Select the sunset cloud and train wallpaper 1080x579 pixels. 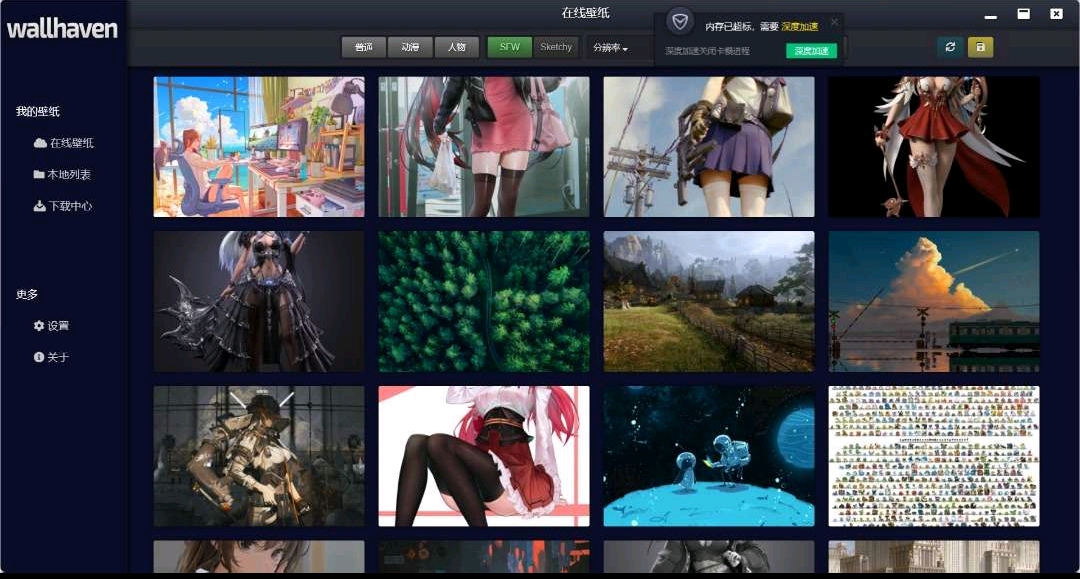tap(934, 302)
